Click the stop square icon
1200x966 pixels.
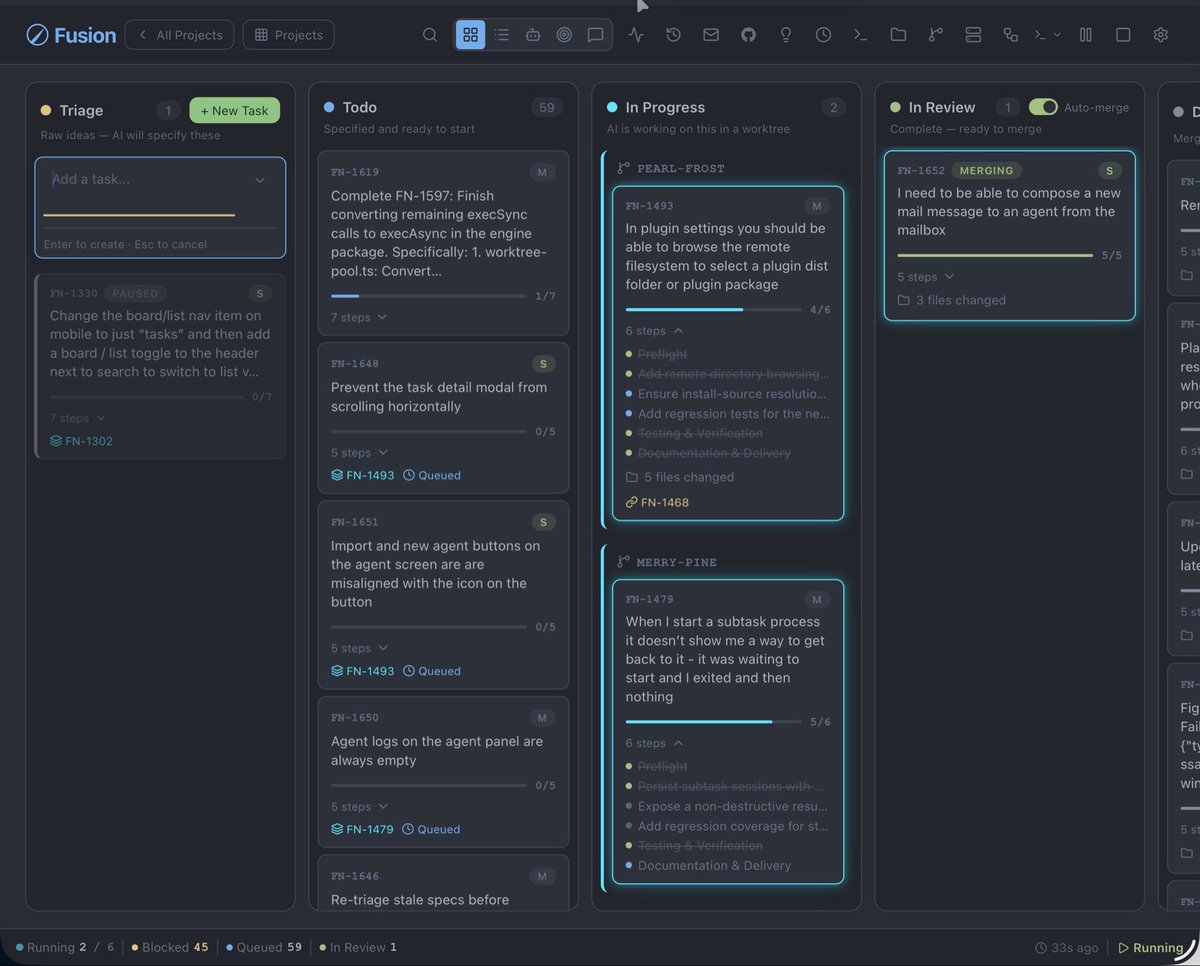coord(1123,35)
